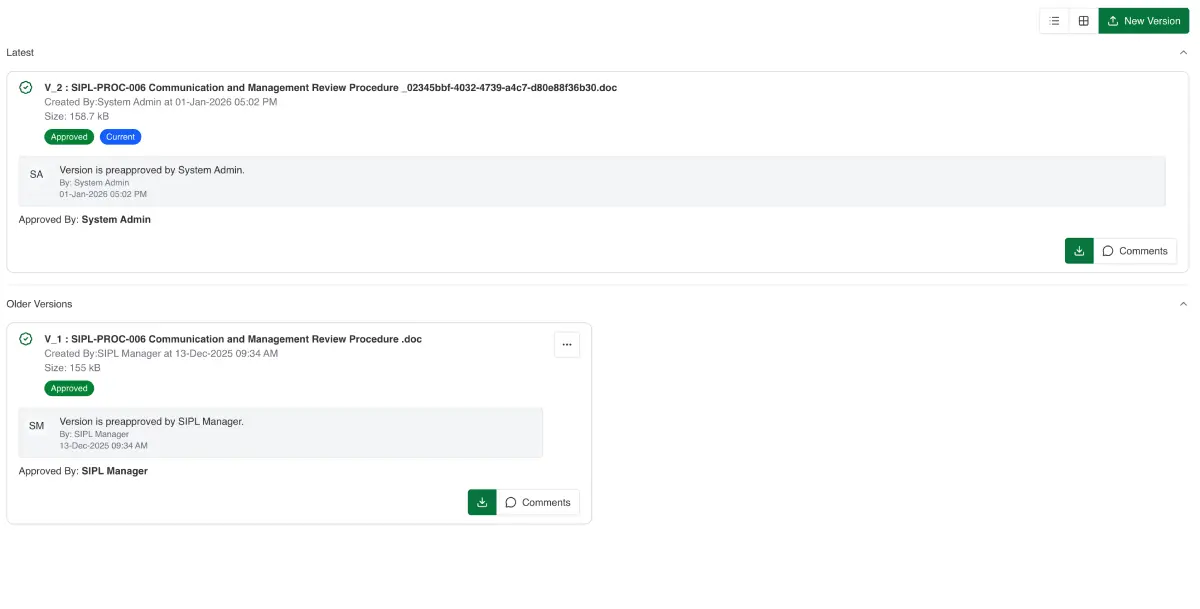Download the V_1 older version file
The width and height of the screenshot is (1200, 609).
pyautogui.click(x=481, y=502)
